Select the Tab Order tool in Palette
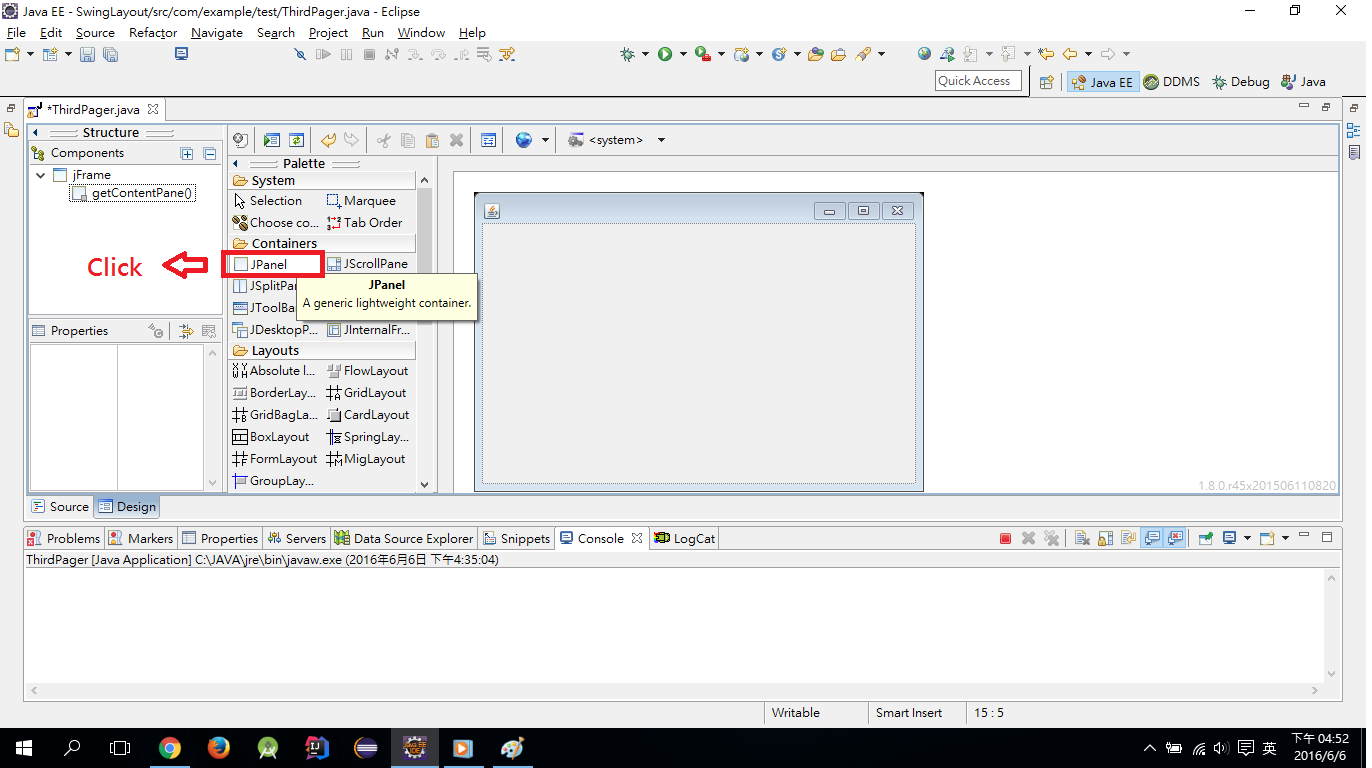 tap(365, 223)
